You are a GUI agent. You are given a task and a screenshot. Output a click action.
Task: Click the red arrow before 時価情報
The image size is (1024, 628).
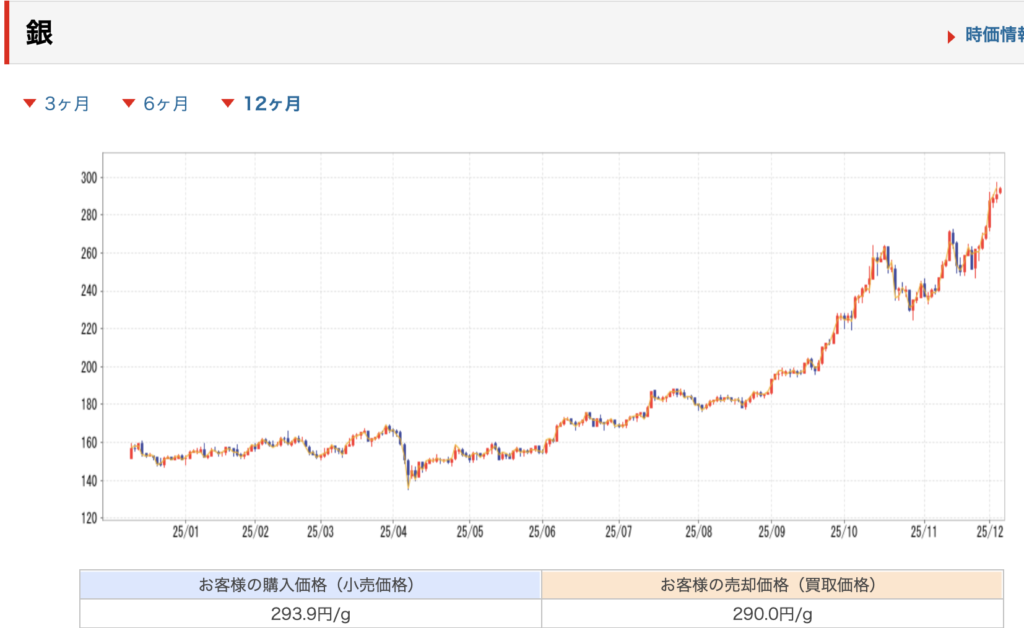tap(951, 37)
